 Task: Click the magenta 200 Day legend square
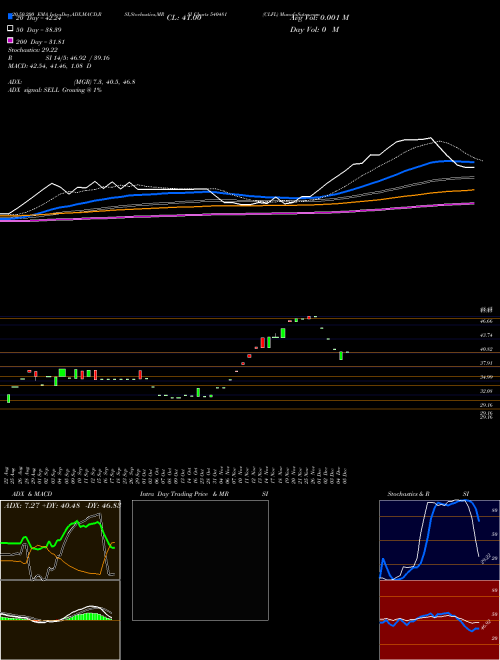pyautogui.click(x=11, y=40)
